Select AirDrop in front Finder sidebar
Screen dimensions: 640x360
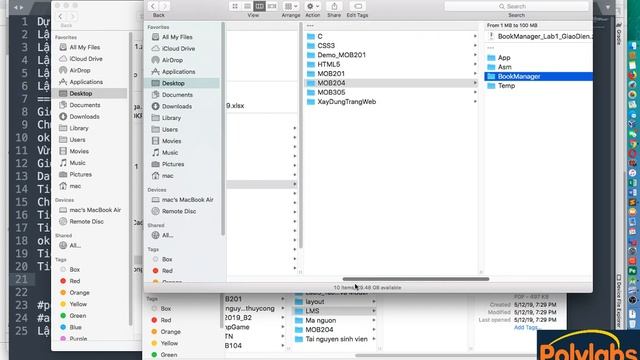point(172,60)
